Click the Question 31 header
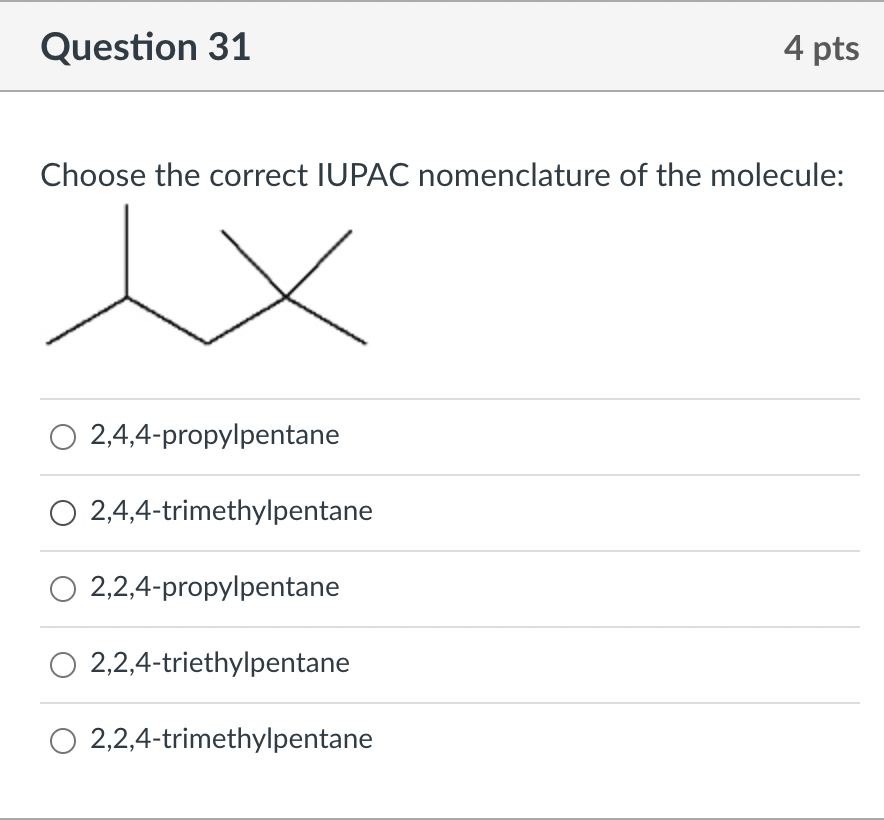The height and width of the screenshot is (820, 884). pos(143,46)
